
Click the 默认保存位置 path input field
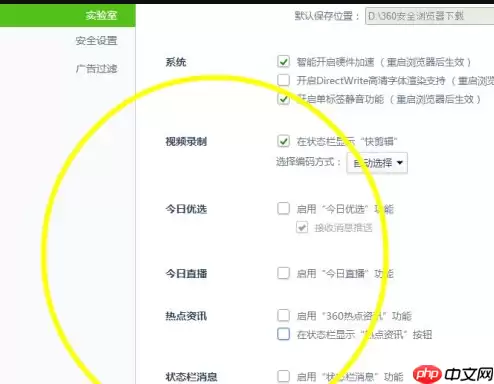(x=430, y=16)
